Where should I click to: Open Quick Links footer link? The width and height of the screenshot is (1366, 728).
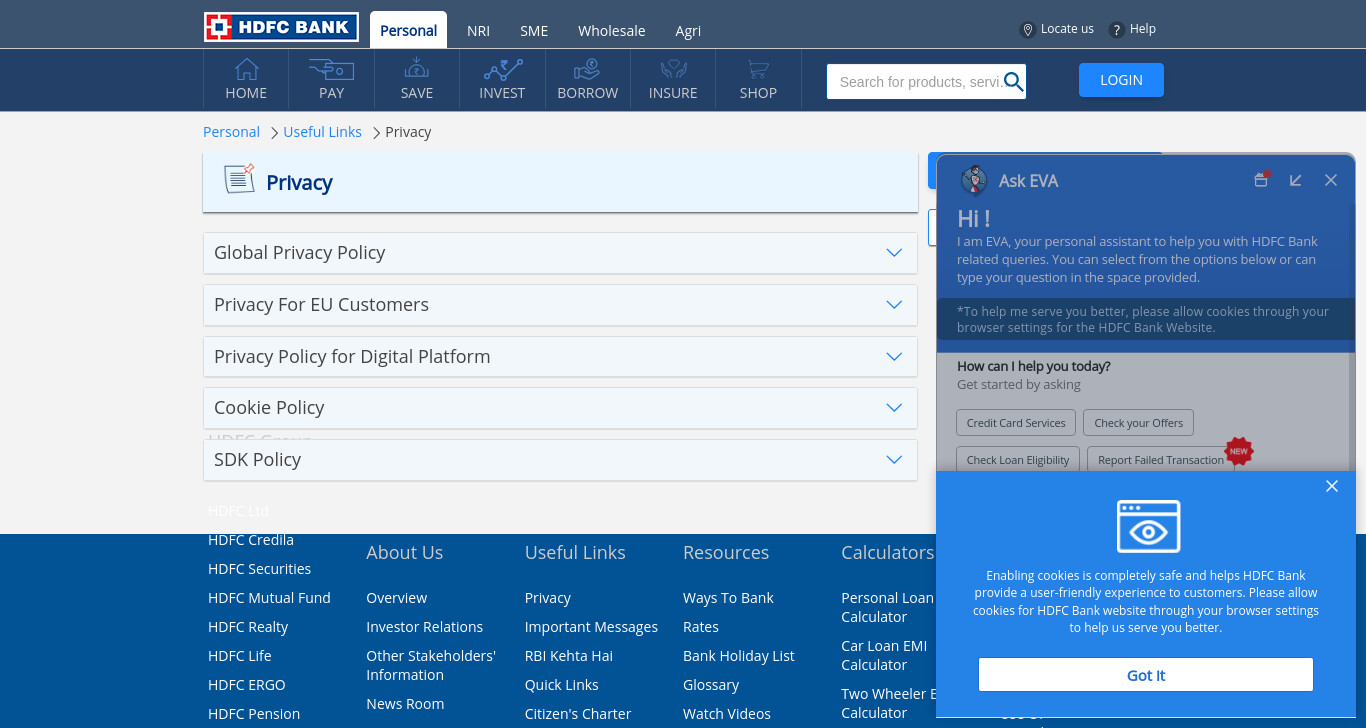(562, 685)
